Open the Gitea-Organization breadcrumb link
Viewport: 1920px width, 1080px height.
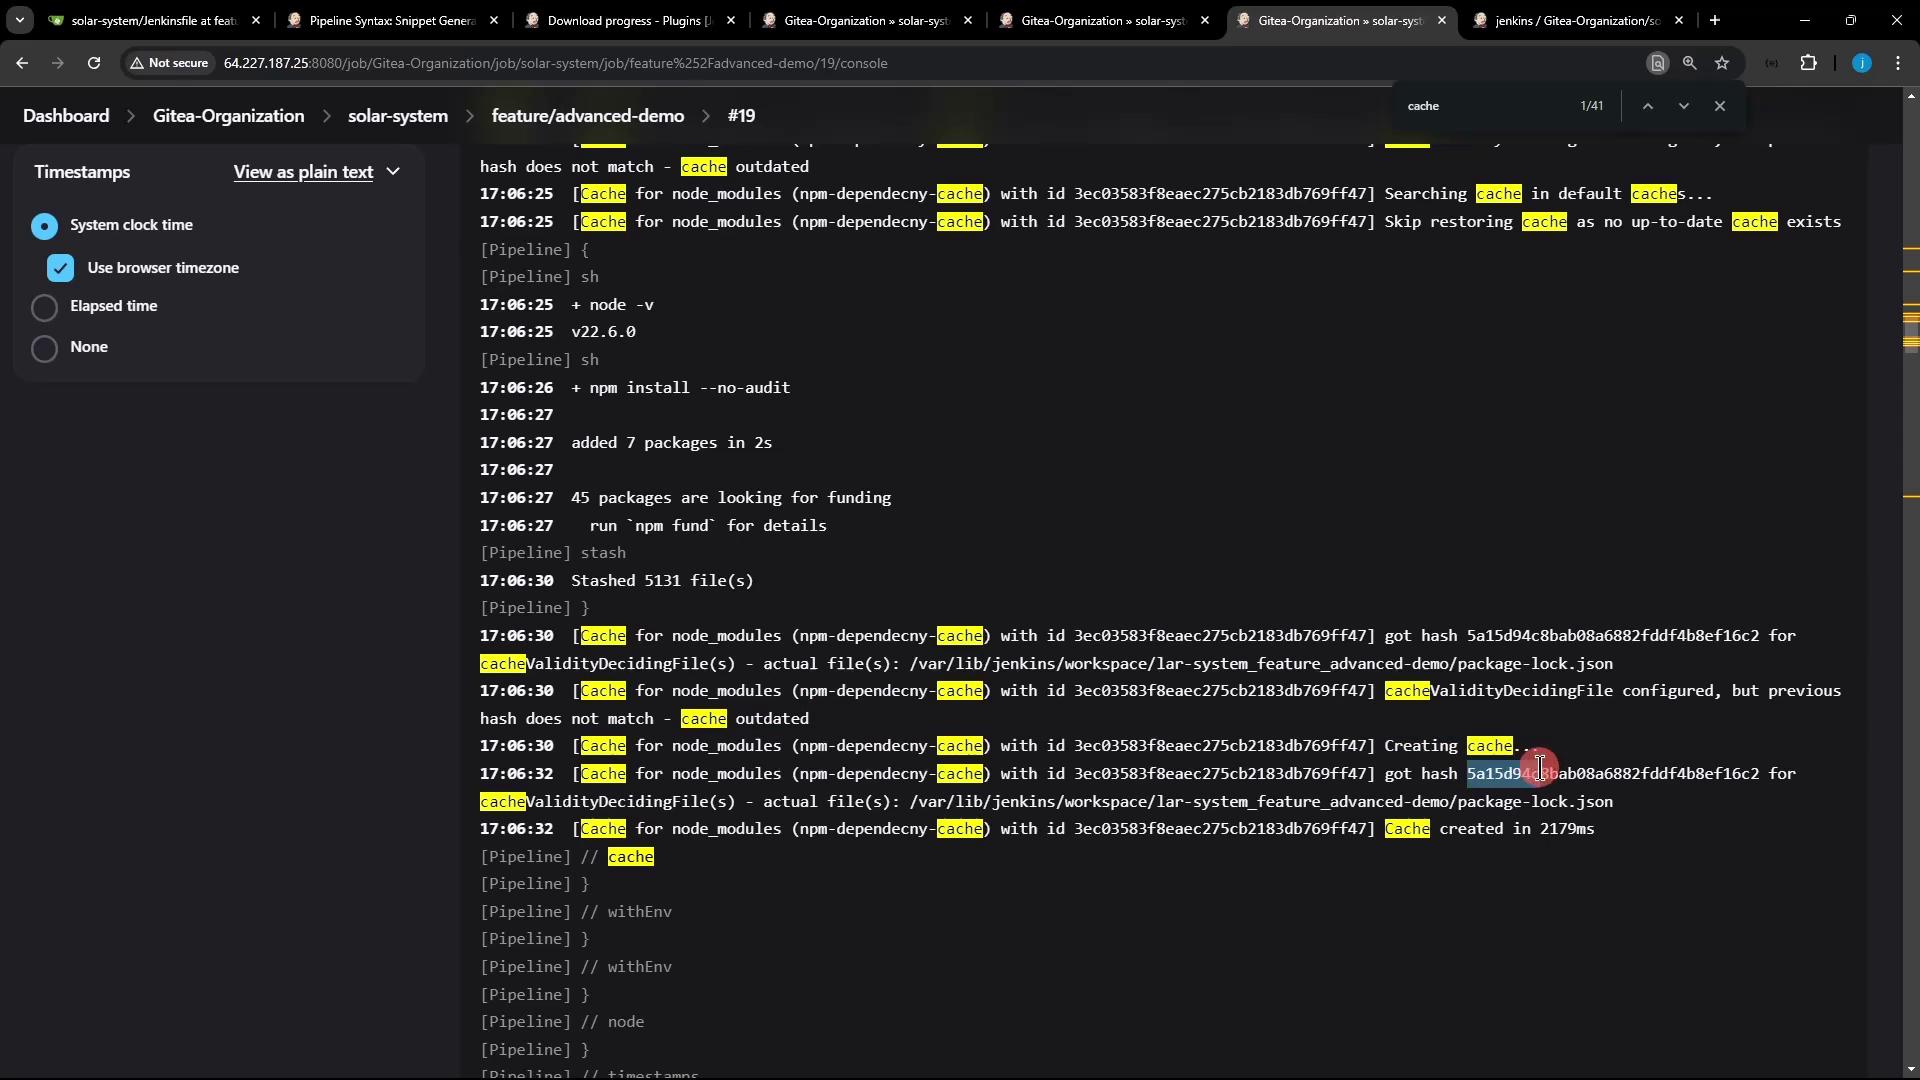(x=228, y=116)
